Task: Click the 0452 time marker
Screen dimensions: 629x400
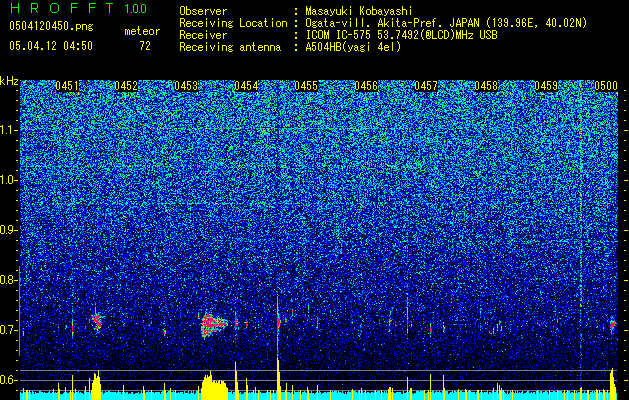Action: 126,86
